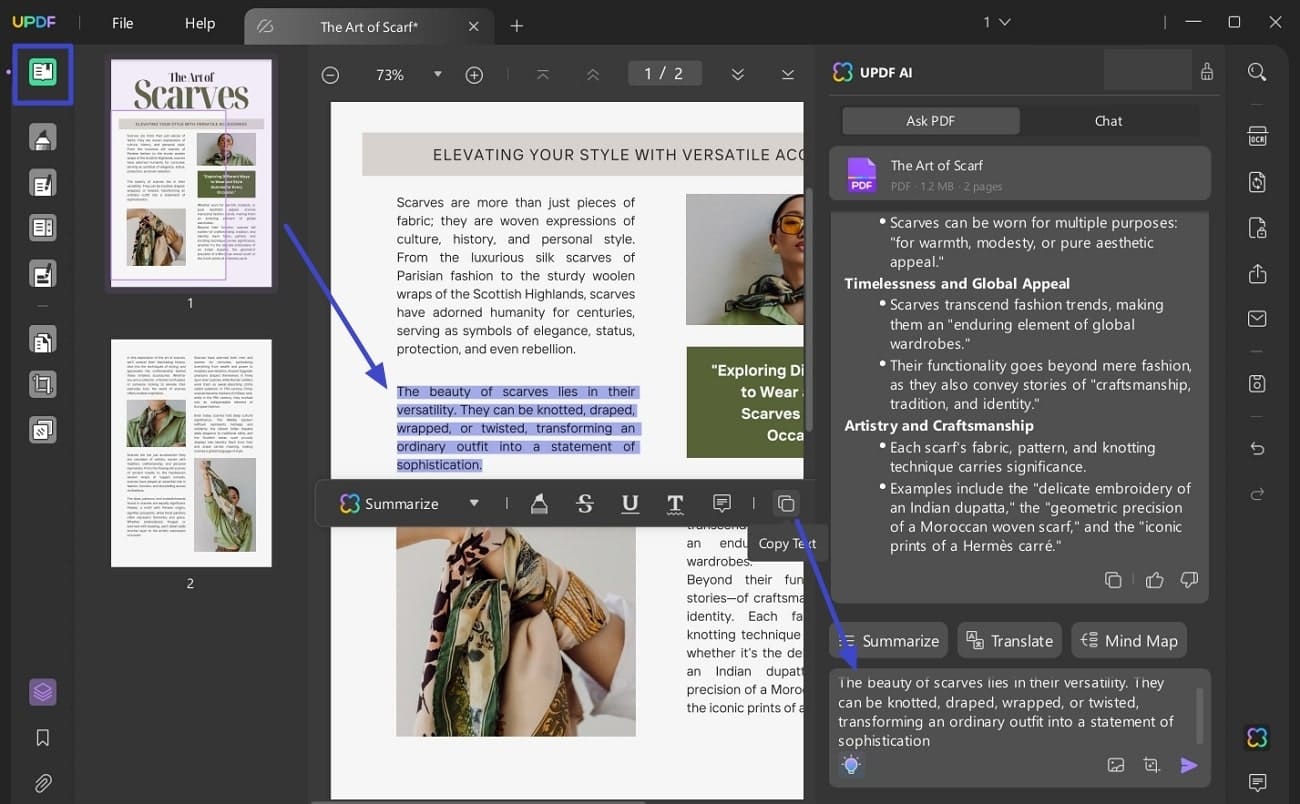This screenshot has height=804, width=1300.
Task: Switch to the Chat tab
Action: [1108, 120]
